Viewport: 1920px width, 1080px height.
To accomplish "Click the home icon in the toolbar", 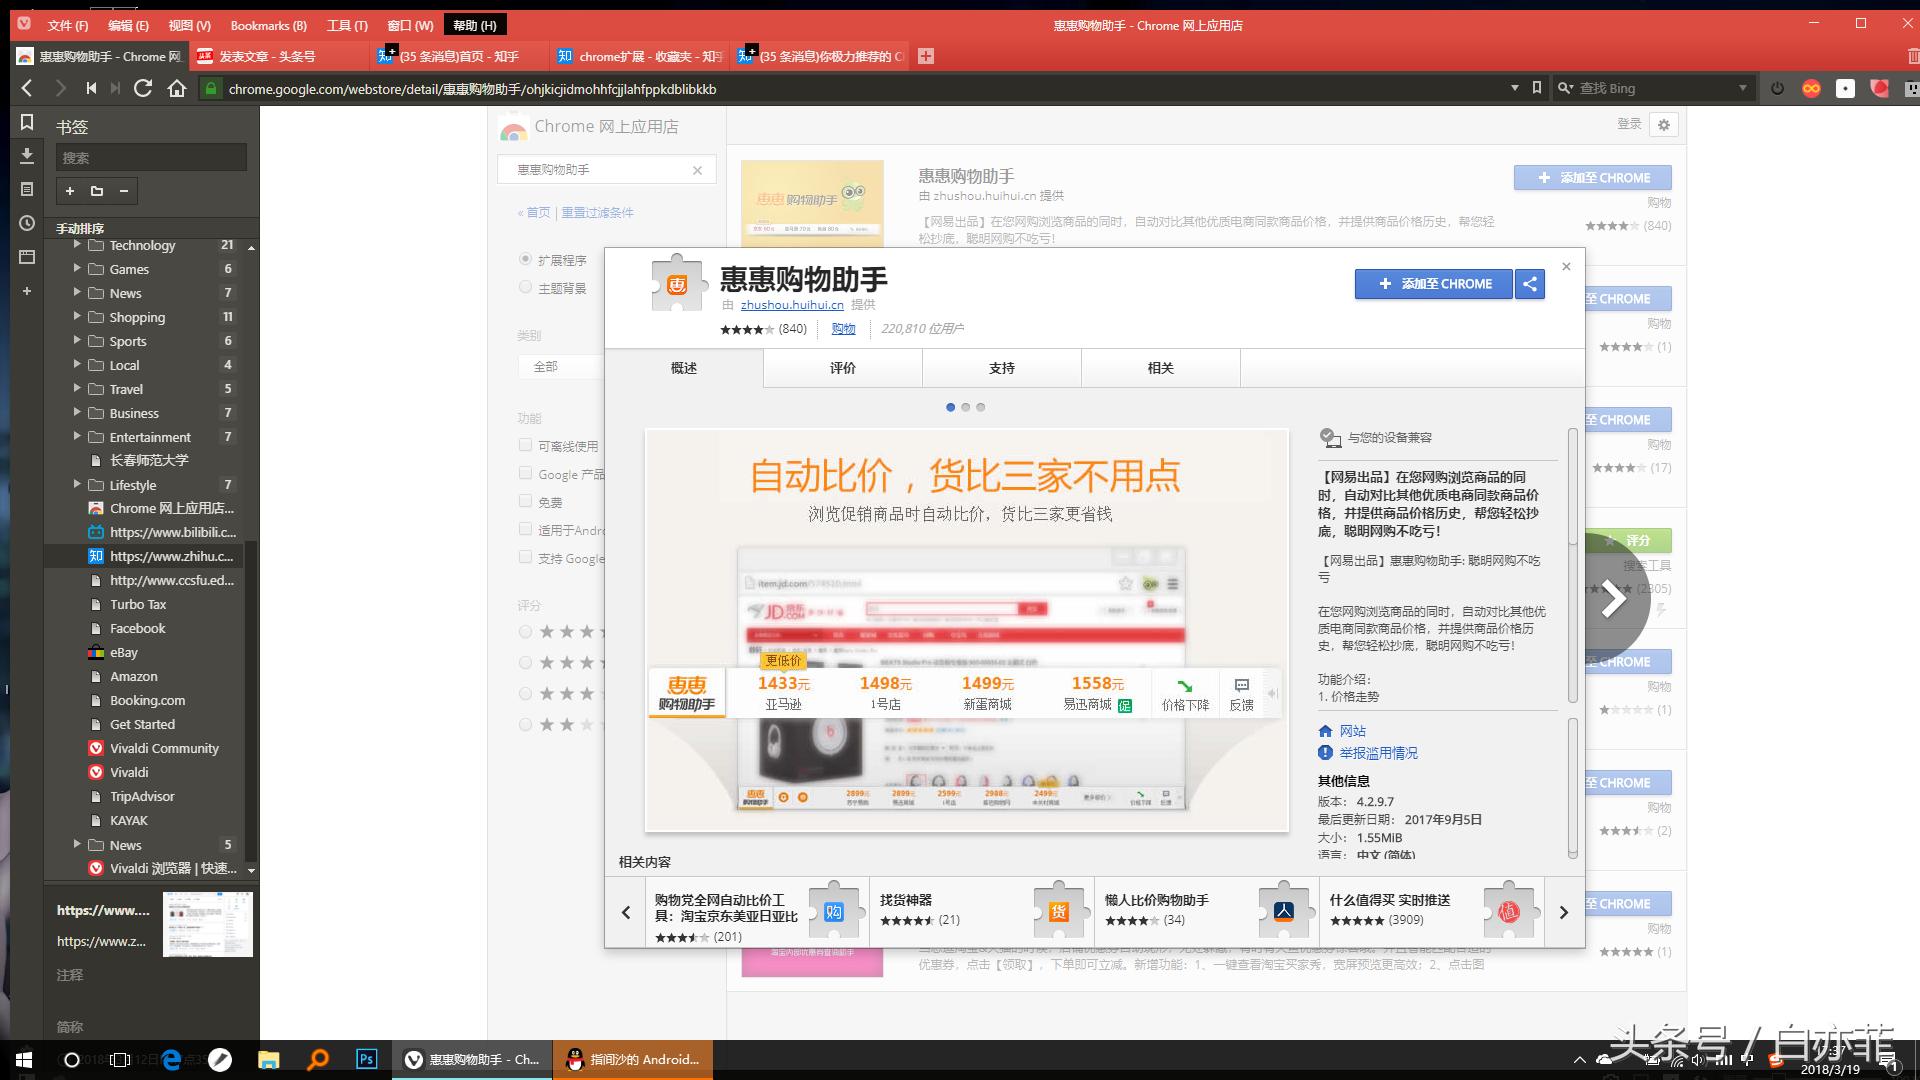I will 178,88.
